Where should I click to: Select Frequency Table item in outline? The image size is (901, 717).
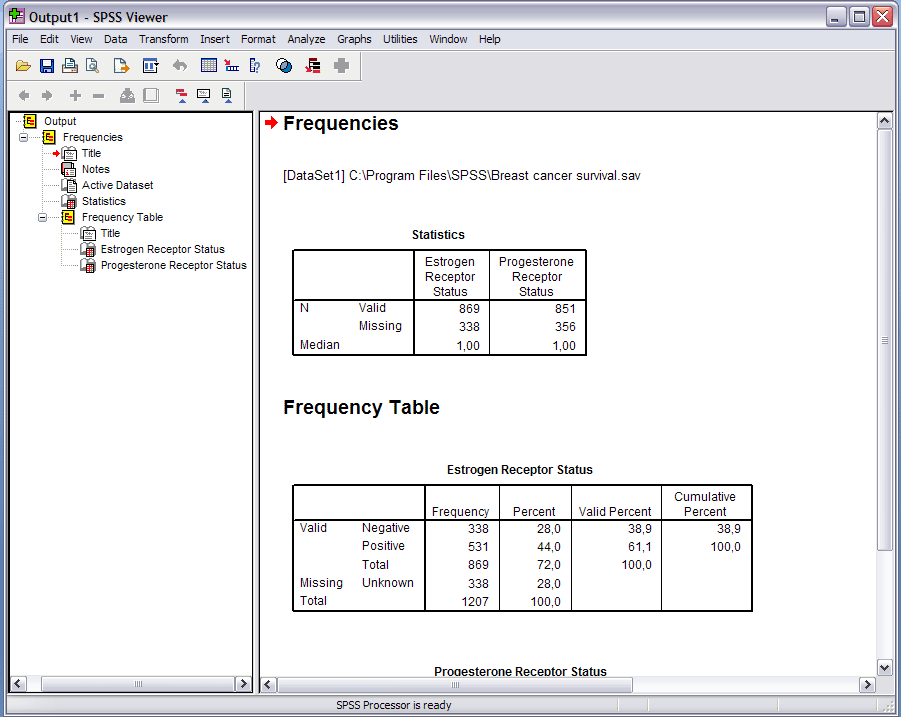[122, 217]
